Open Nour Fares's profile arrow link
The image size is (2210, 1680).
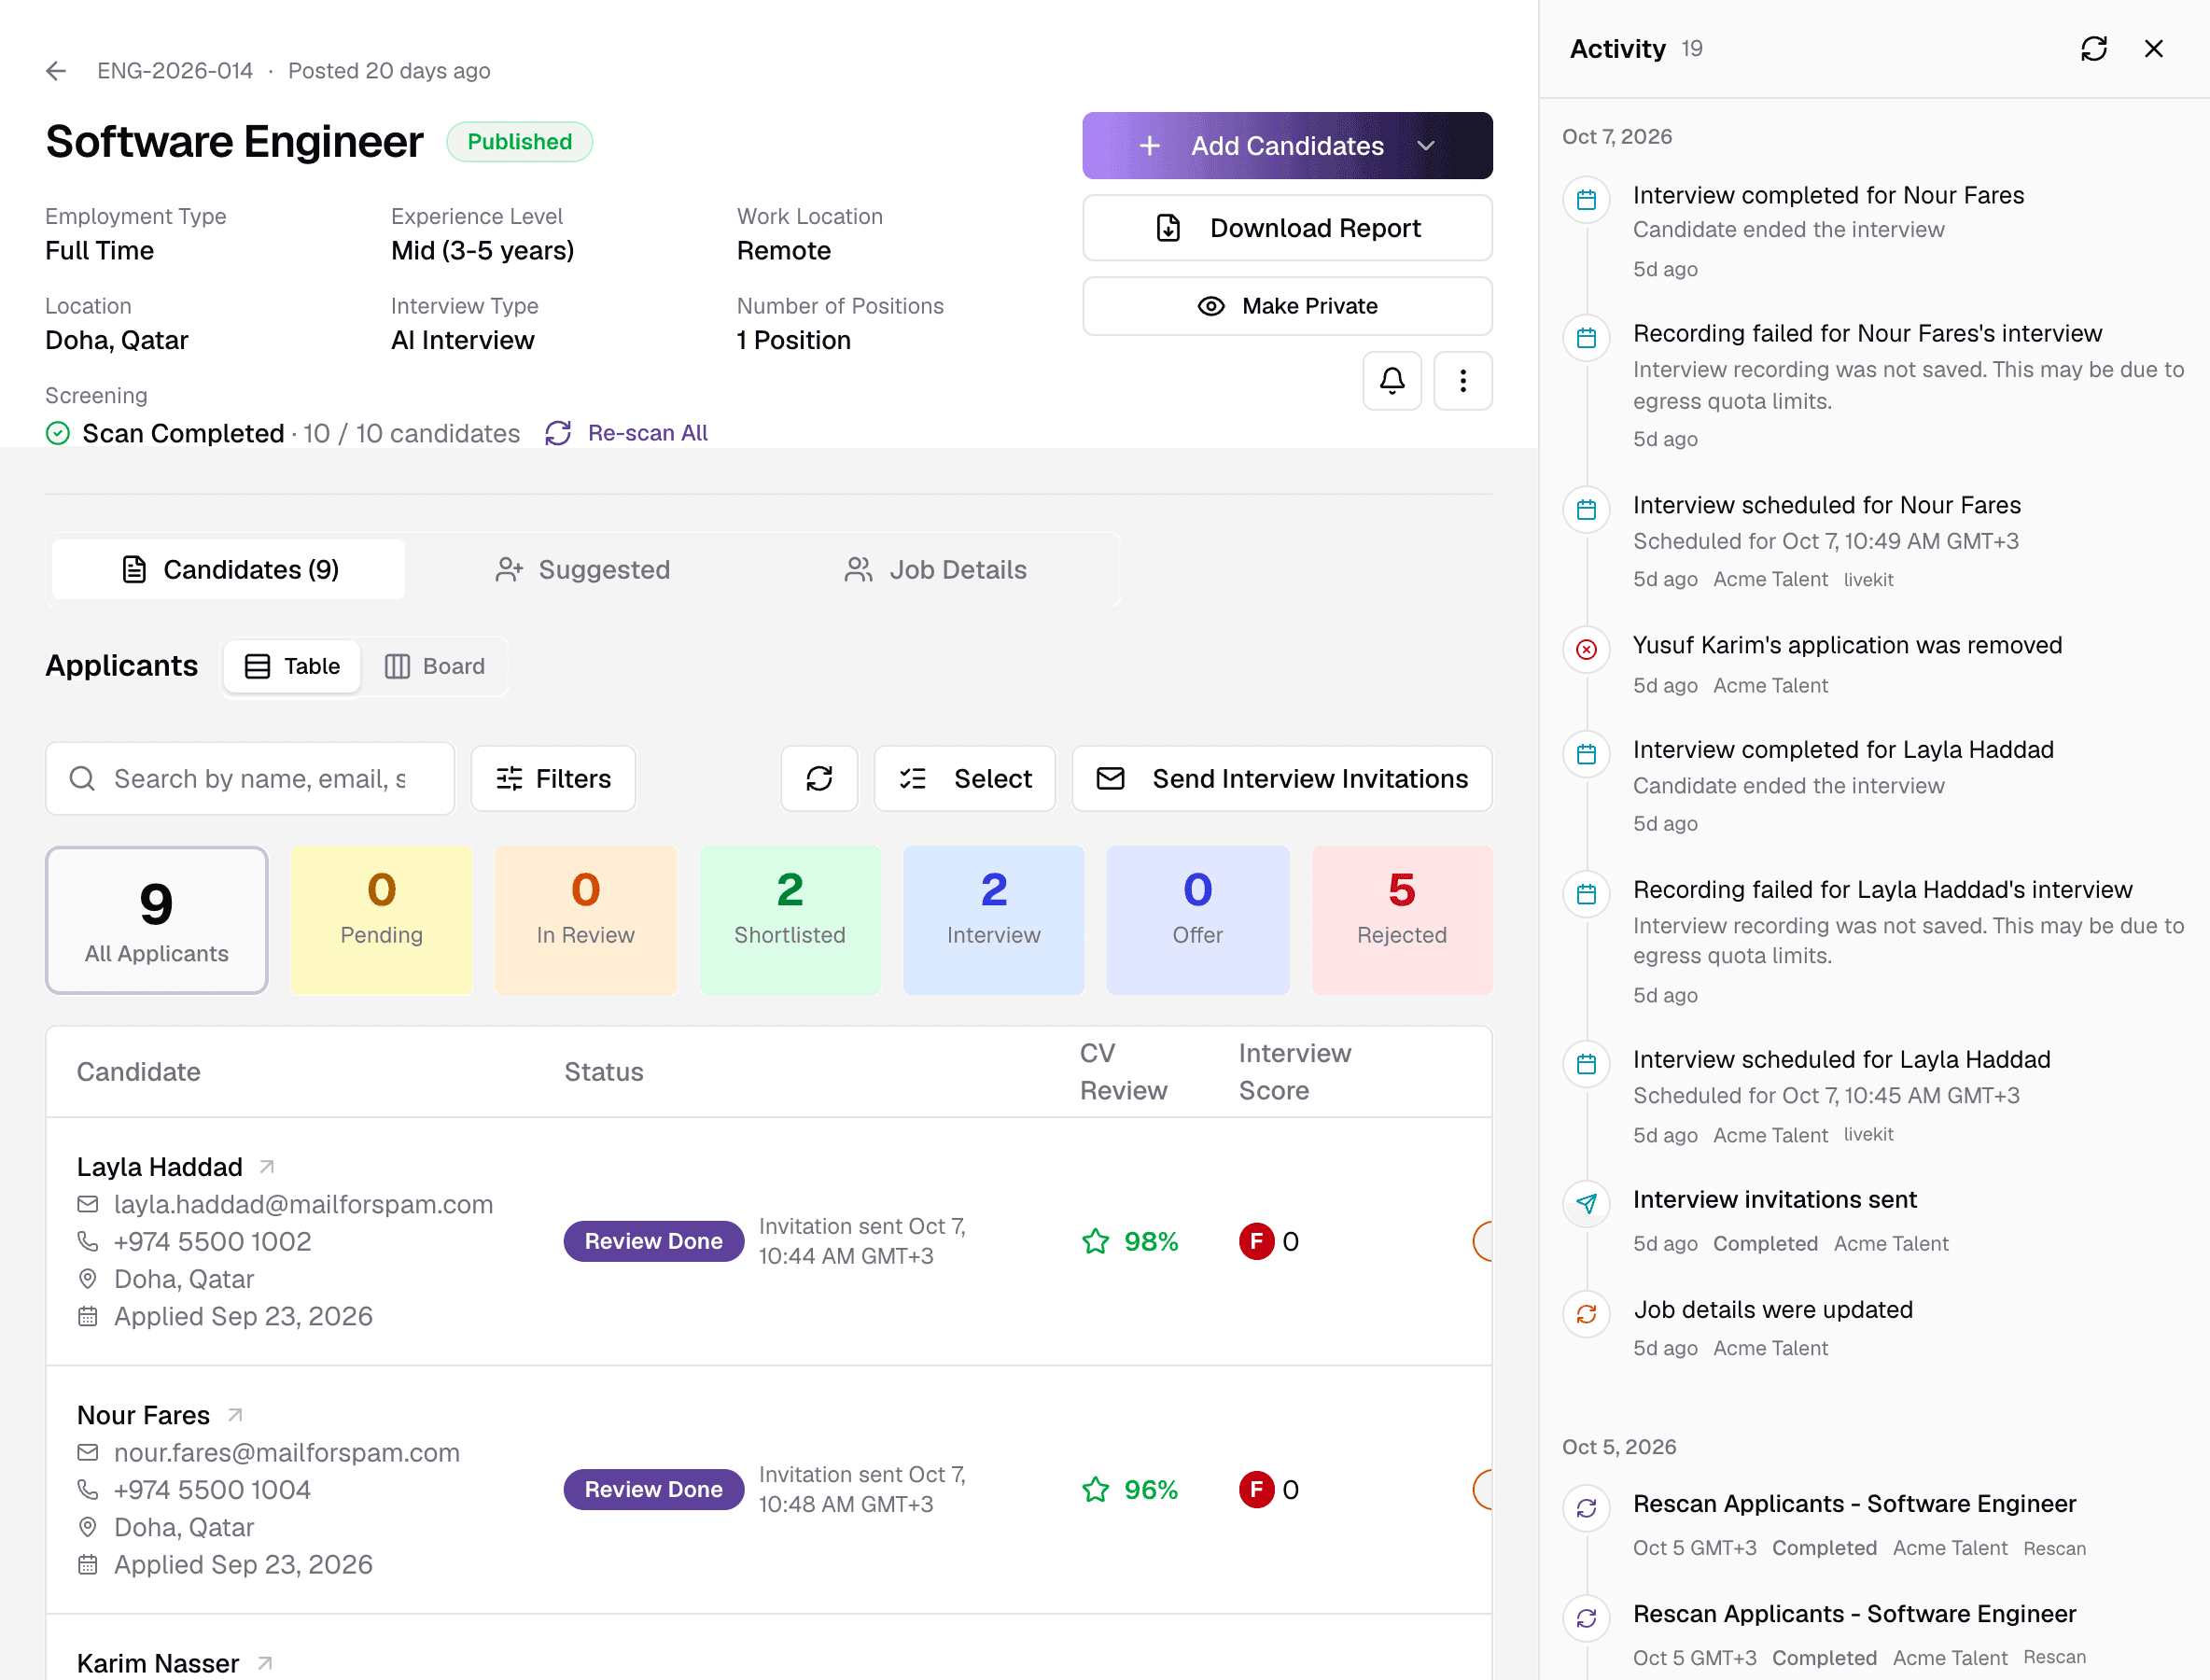235,1415
